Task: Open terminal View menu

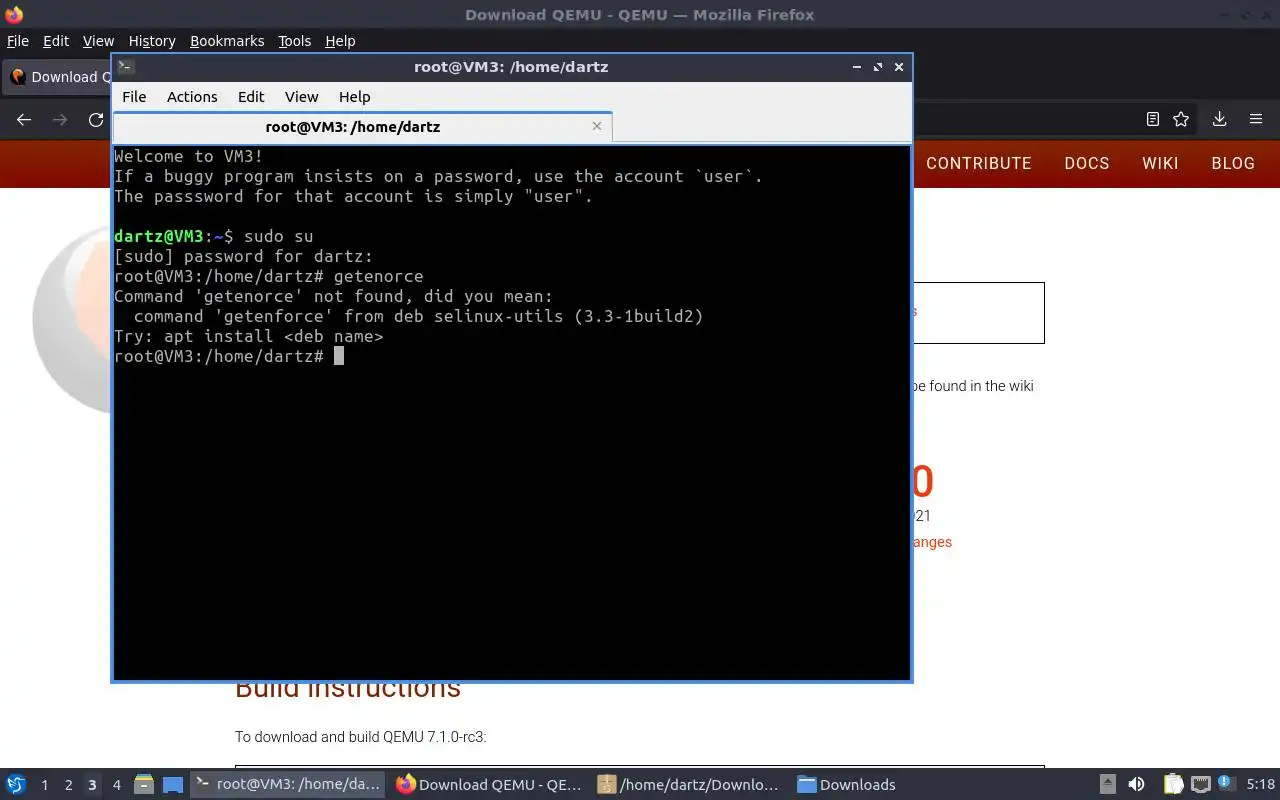Action: tap(301, 97)
